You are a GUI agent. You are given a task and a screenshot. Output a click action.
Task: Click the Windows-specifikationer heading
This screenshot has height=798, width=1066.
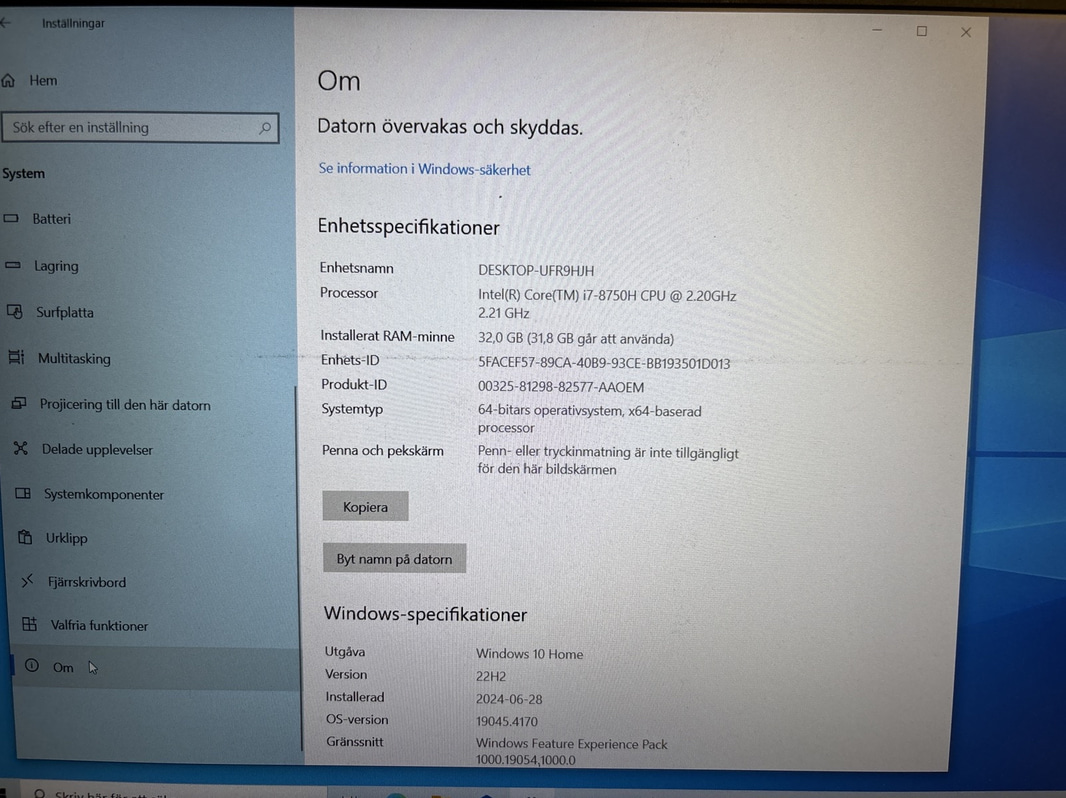(x=425, y=614)
